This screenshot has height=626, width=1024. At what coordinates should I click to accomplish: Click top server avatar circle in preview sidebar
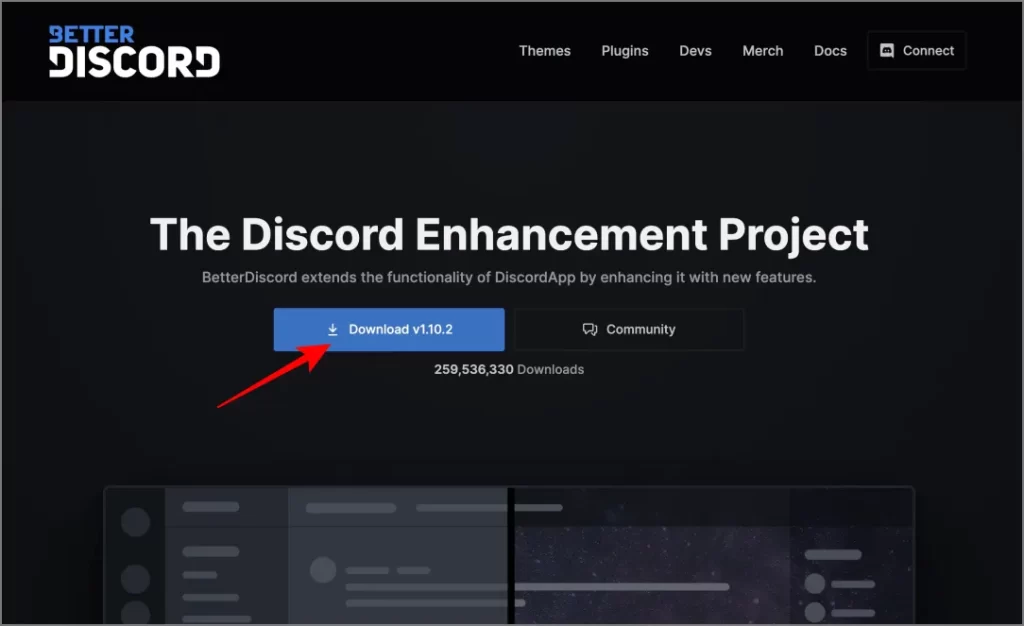(x=135, y=522)
